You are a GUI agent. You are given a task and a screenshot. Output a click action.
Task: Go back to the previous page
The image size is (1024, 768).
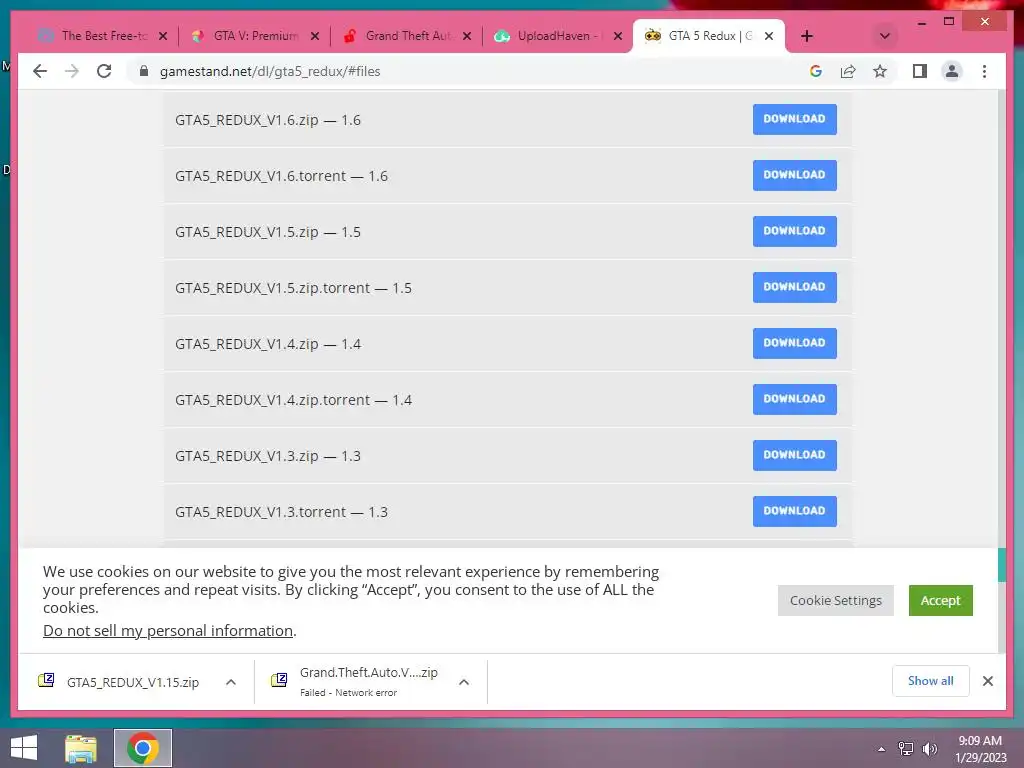point(40,71)
